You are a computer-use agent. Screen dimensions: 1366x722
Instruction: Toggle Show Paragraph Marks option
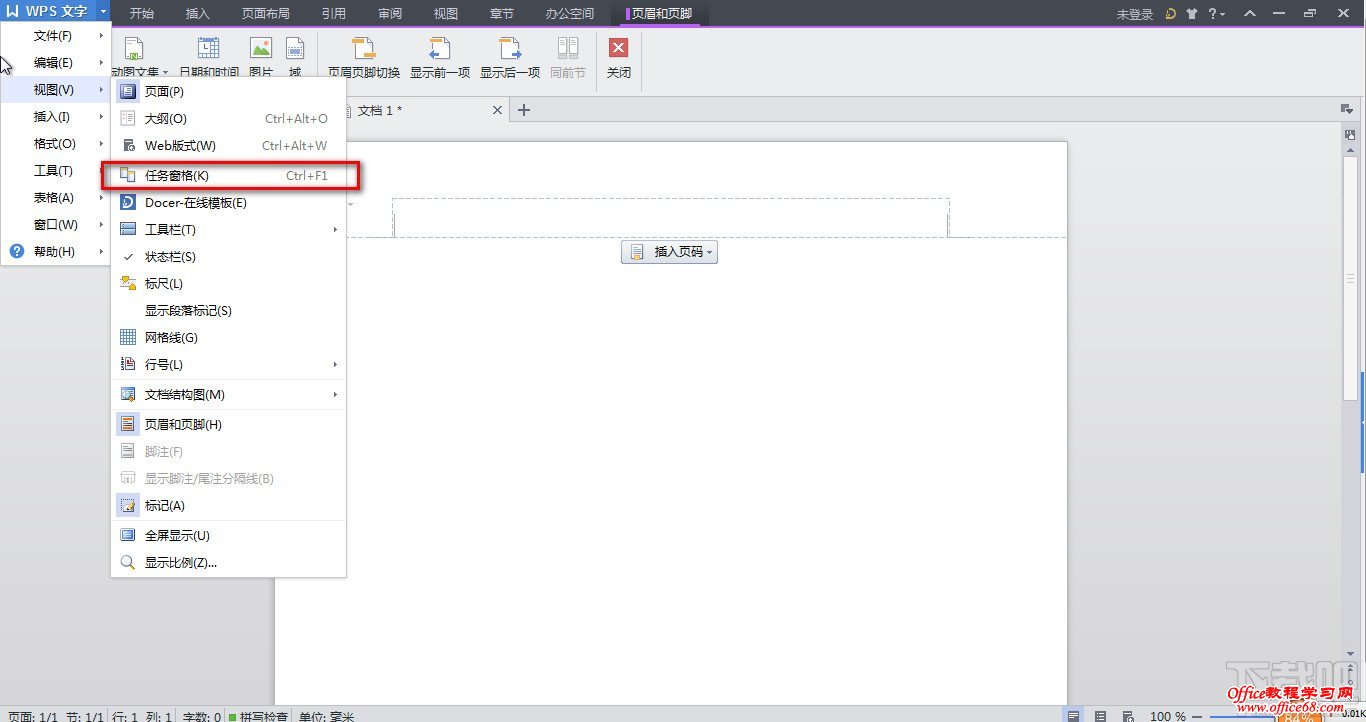coord(188,311)
